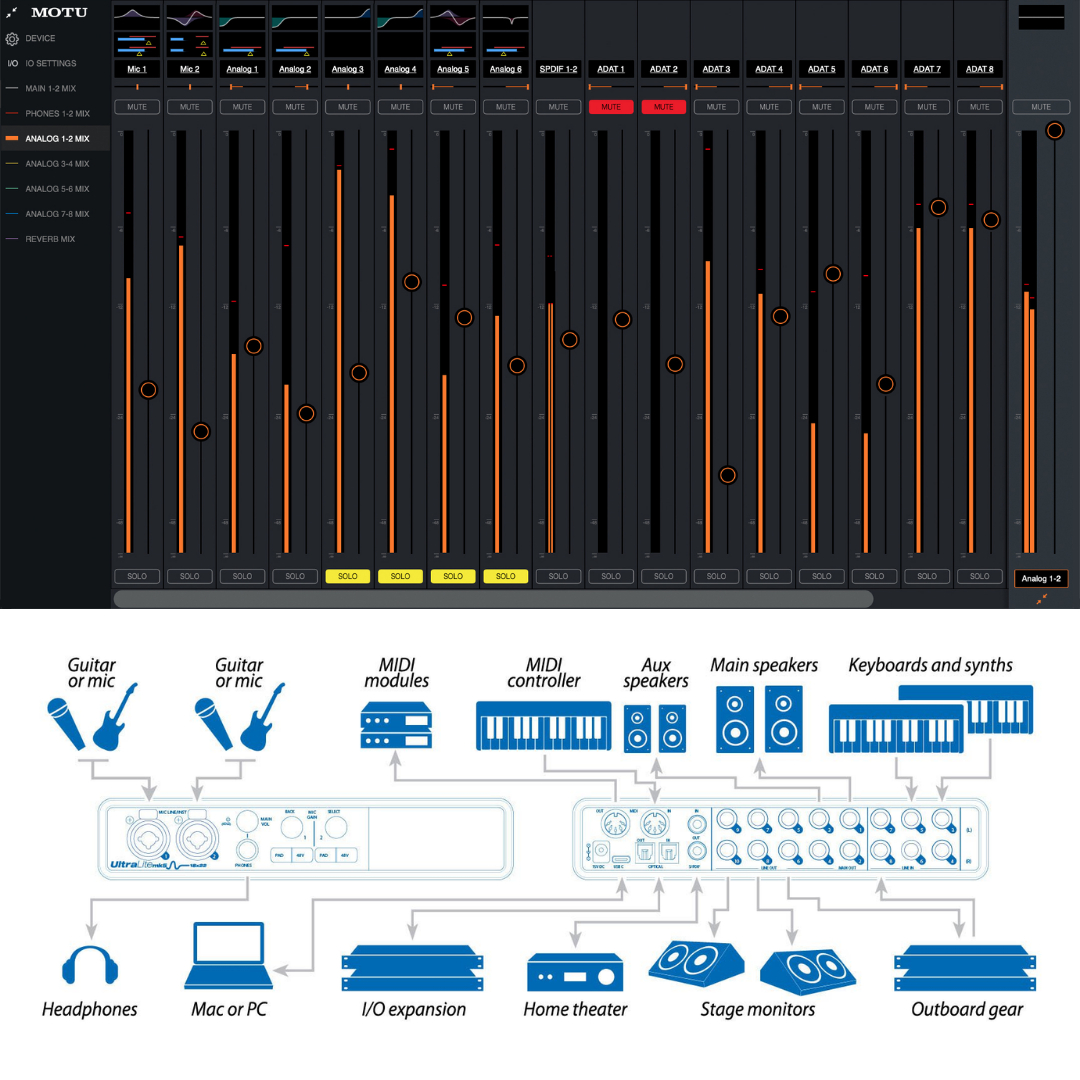1080x1080 pixels.
Task: Mute the Mic 1 channel
Action: [x=136, y=107]
